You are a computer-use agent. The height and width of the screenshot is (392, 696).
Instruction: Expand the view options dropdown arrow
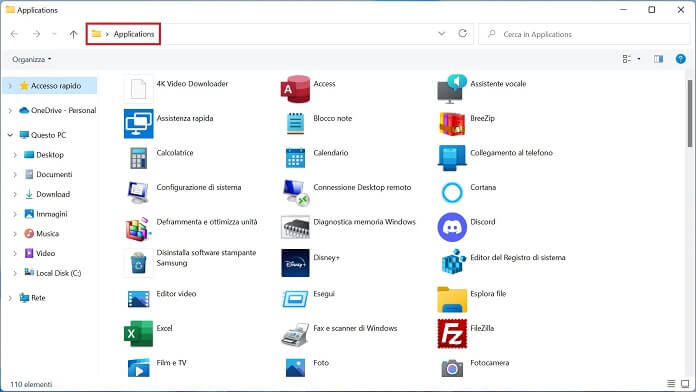[x=639, y=59]
